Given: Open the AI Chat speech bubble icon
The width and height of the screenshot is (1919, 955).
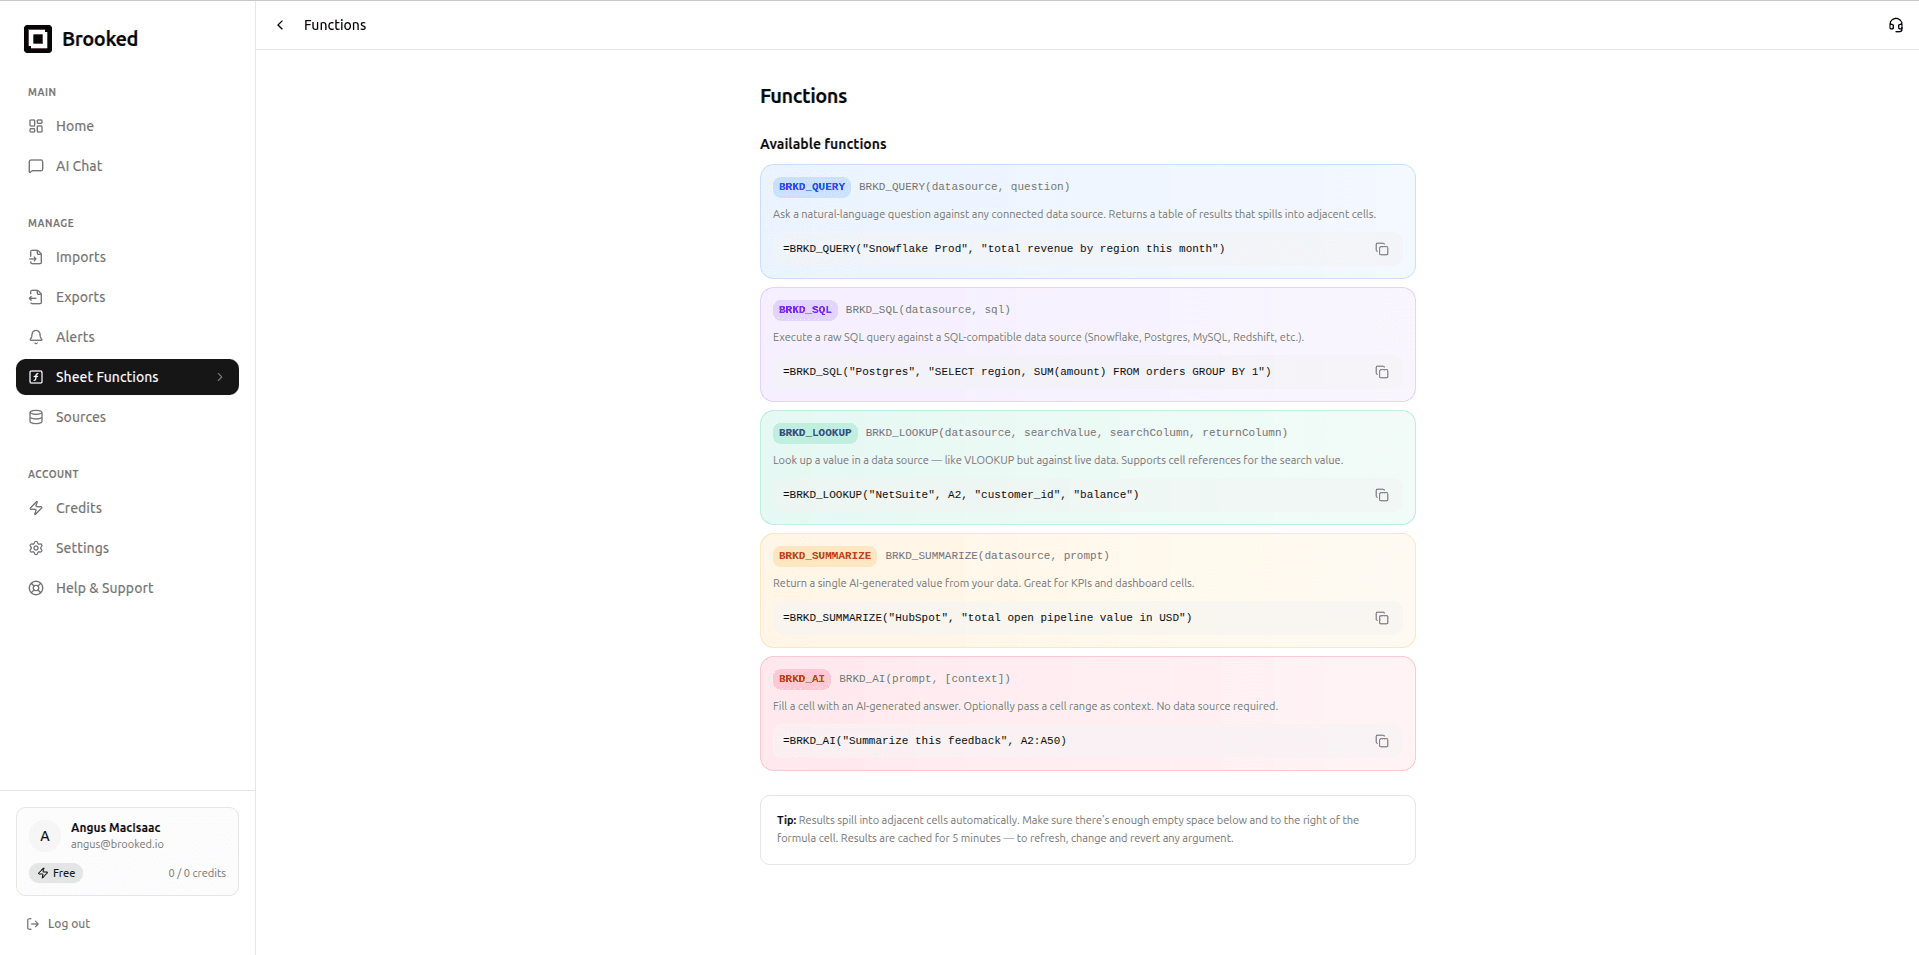Looking at the screenshot, I should click(36, 166).
